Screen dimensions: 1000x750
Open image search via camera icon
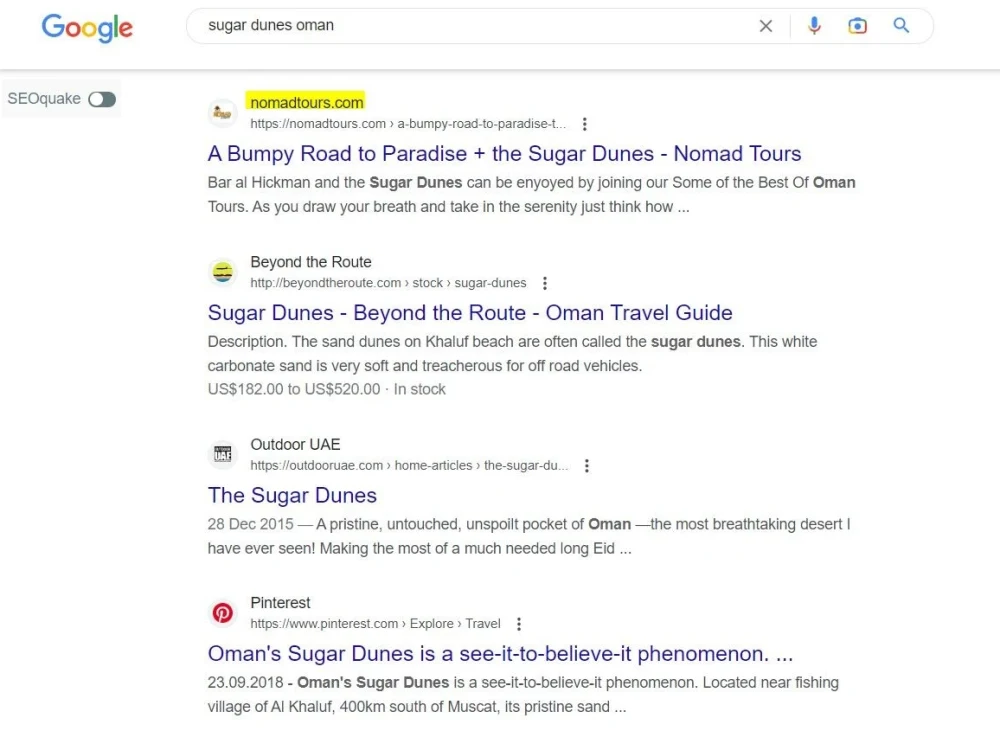coord(857,26)
